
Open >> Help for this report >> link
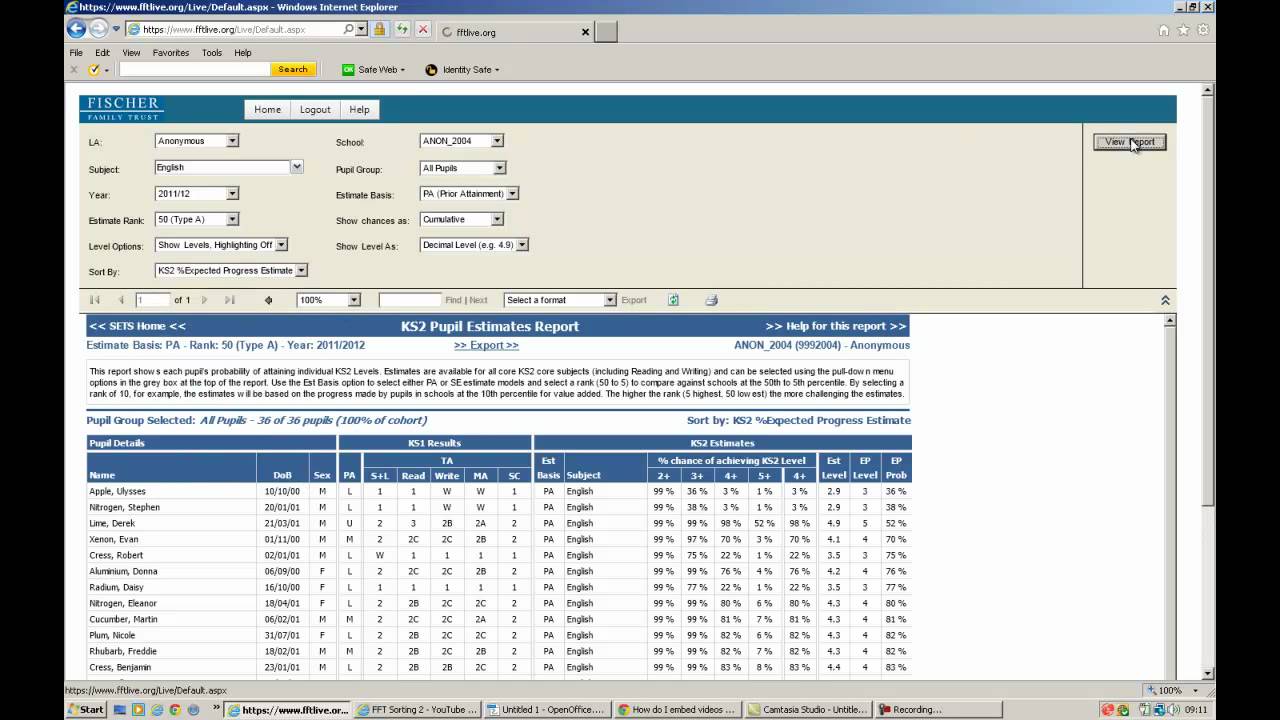836,326
